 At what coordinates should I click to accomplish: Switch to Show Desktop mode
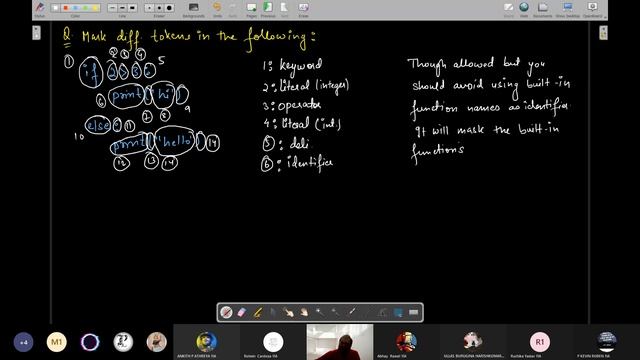[x=568, y=7]
